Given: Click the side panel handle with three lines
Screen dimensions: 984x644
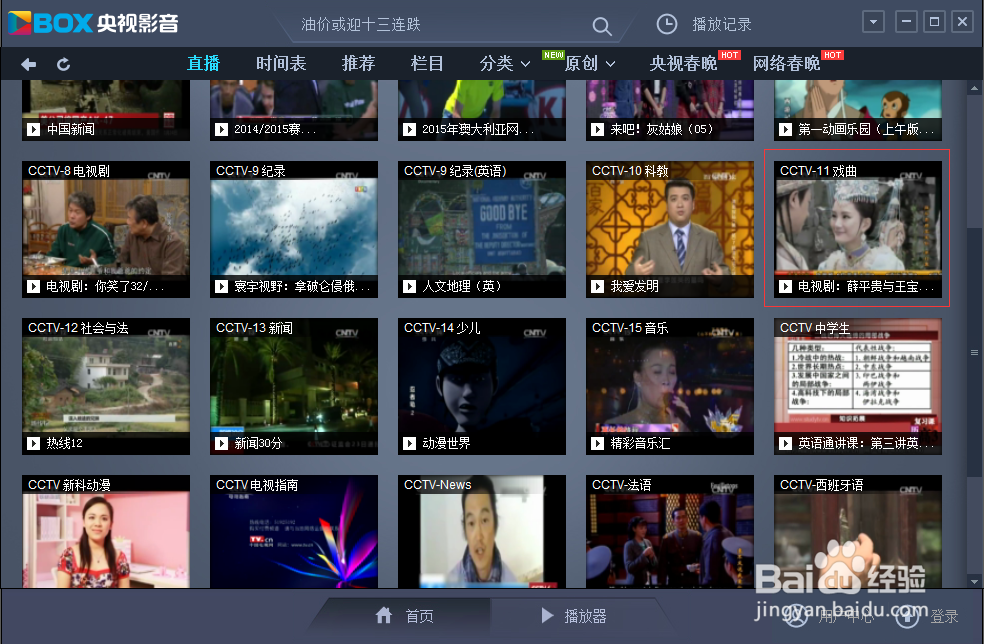Looking at the screenshot, I should point(975,353).
